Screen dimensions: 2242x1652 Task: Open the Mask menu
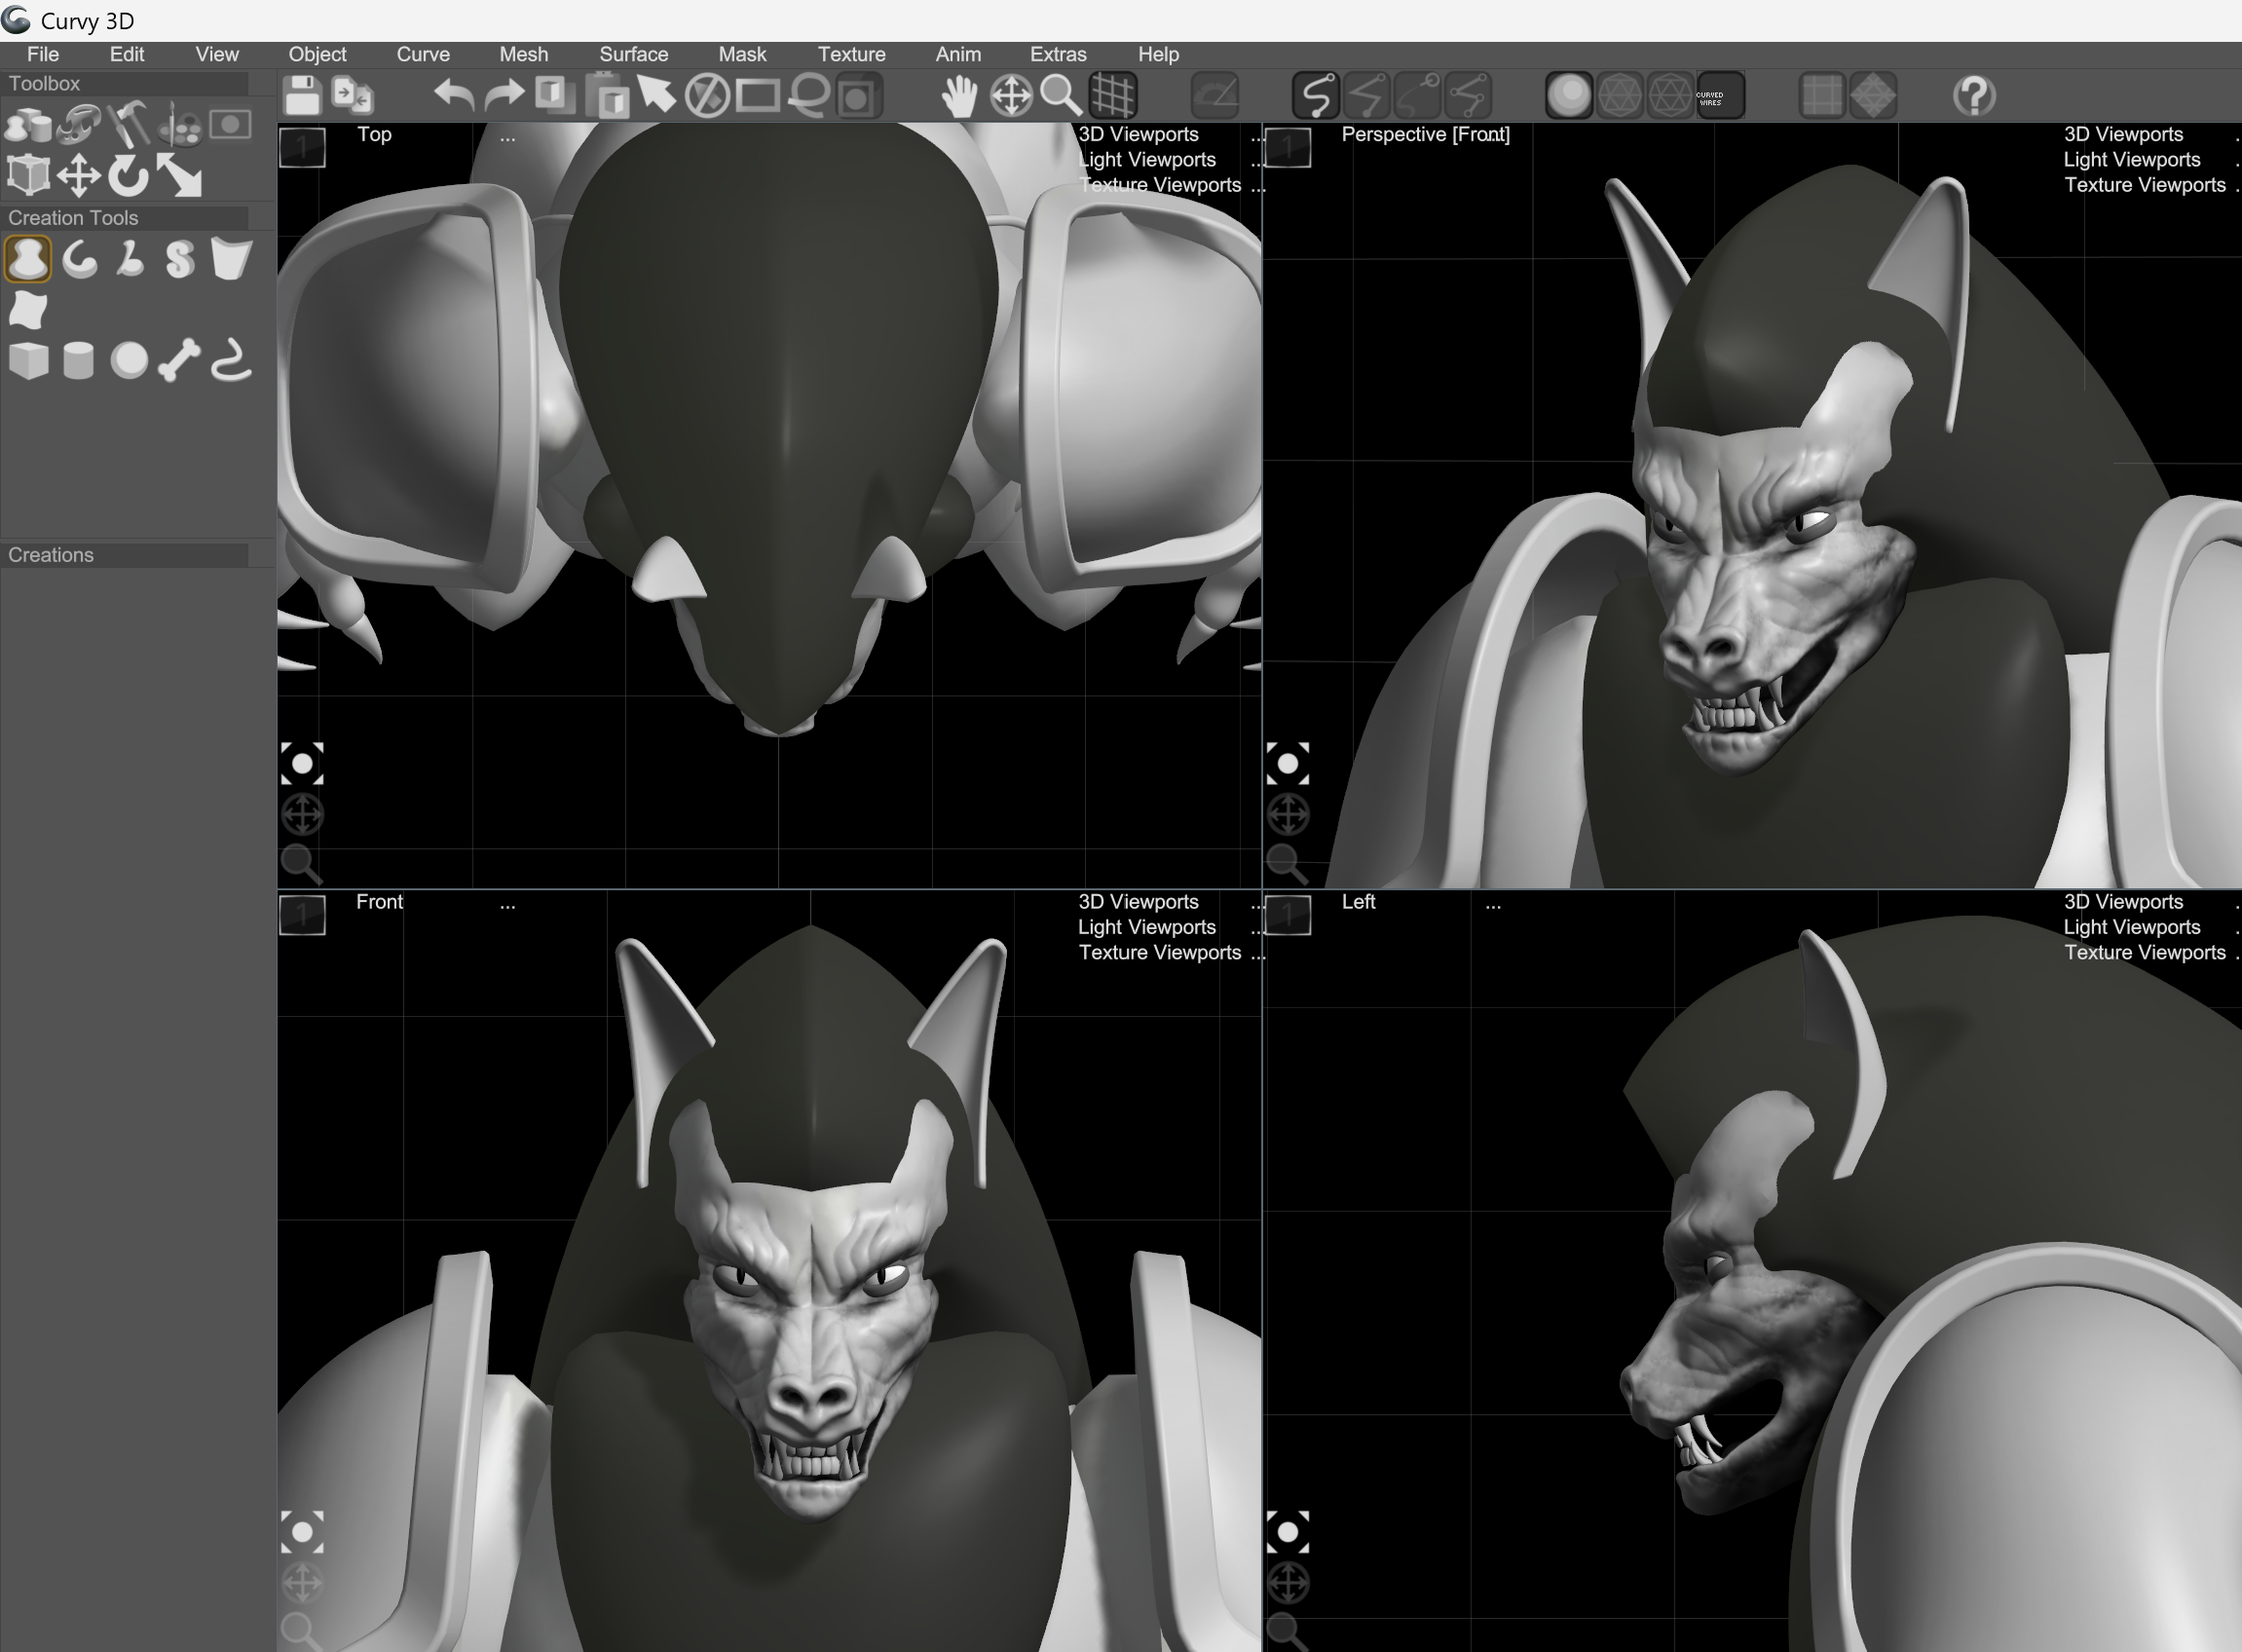point(742,55)
